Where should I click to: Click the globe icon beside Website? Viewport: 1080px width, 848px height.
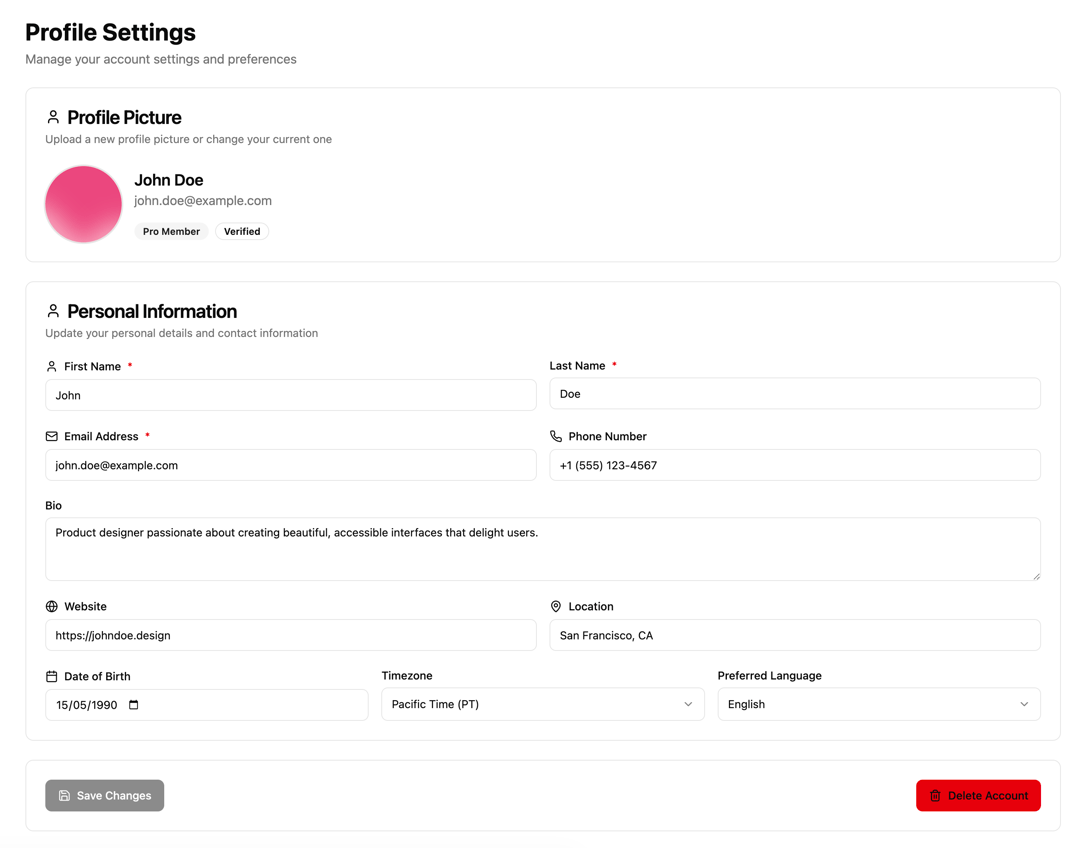[x=52, y=606]
